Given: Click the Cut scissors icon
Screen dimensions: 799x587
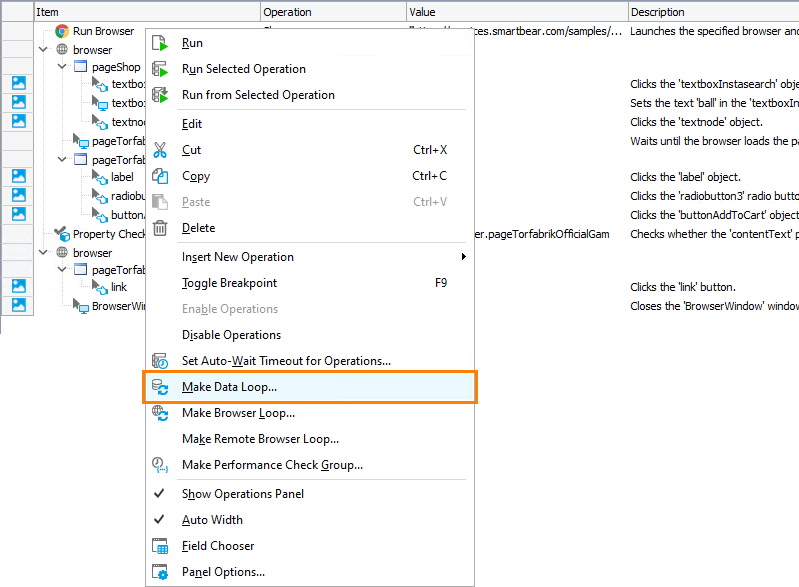Looking at the screenshot, I should click(160, 150).
